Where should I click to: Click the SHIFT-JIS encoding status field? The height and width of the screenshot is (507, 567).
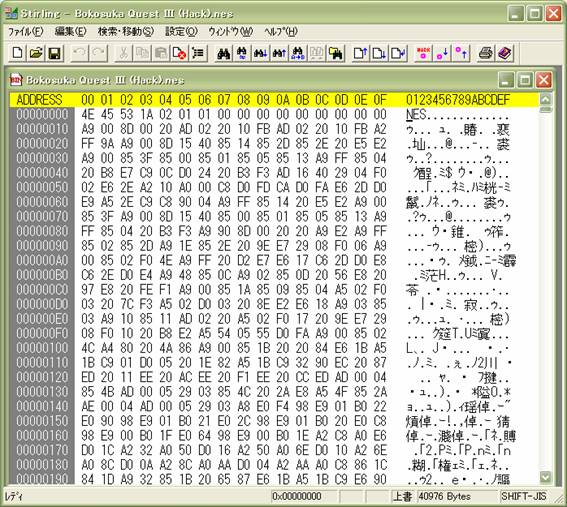pyautogui.click(x=524, y=496)
